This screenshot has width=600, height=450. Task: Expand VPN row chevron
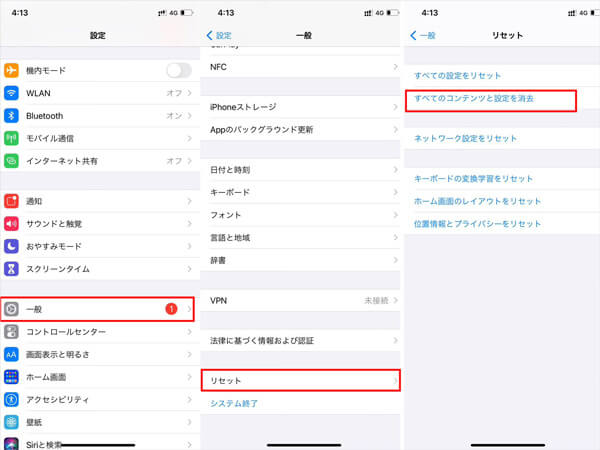(395, 300)
